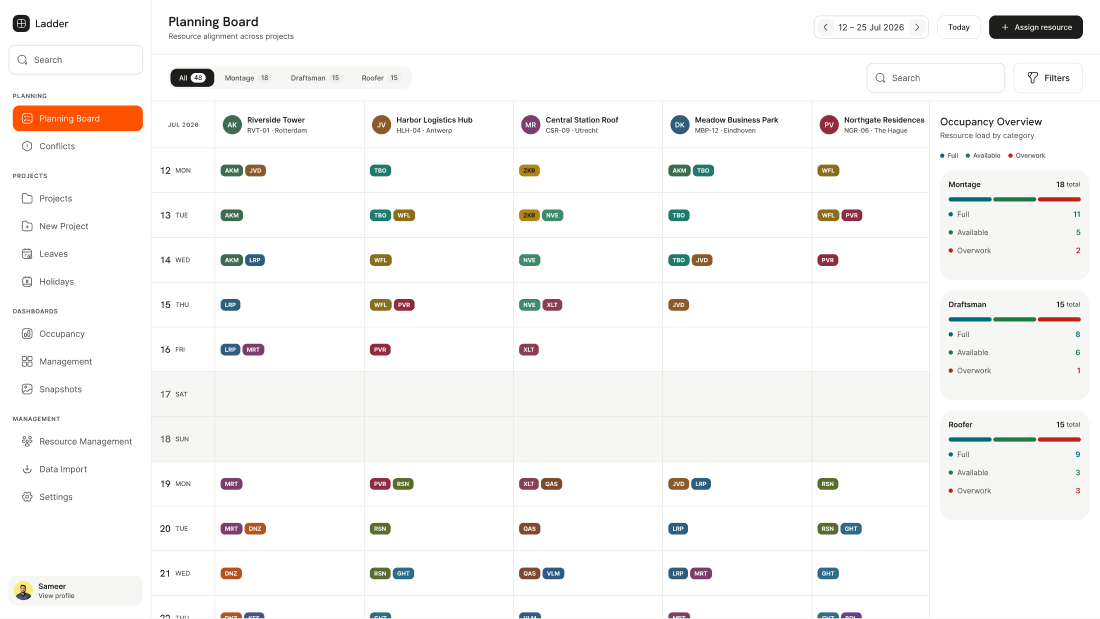The height and width of the screenshot is (619, 1100).
Task: Open the Leaves calendar icon
Action: pyautogui.click(x=27, y=254)
